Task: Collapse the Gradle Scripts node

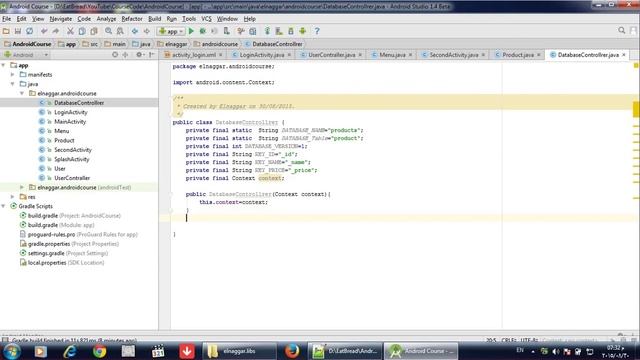Action: click(4, 206)
